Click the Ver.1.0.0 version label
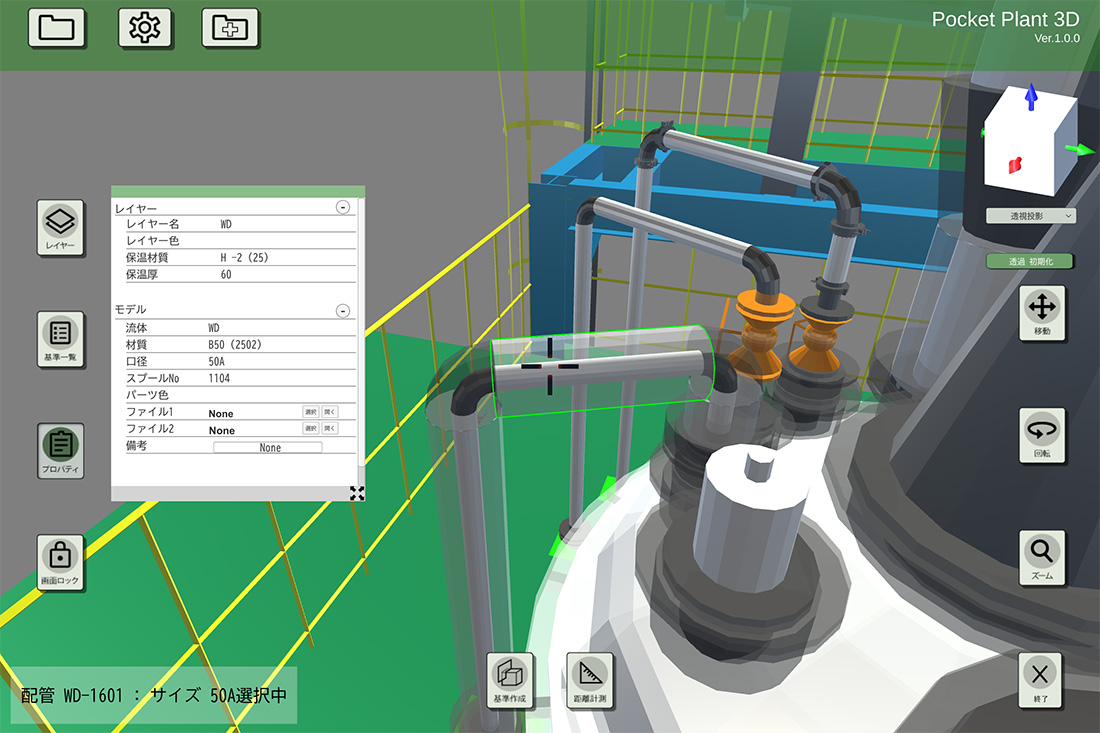Image resolution: width=1100 pixels, height=733 pixels. point(1057,39)
